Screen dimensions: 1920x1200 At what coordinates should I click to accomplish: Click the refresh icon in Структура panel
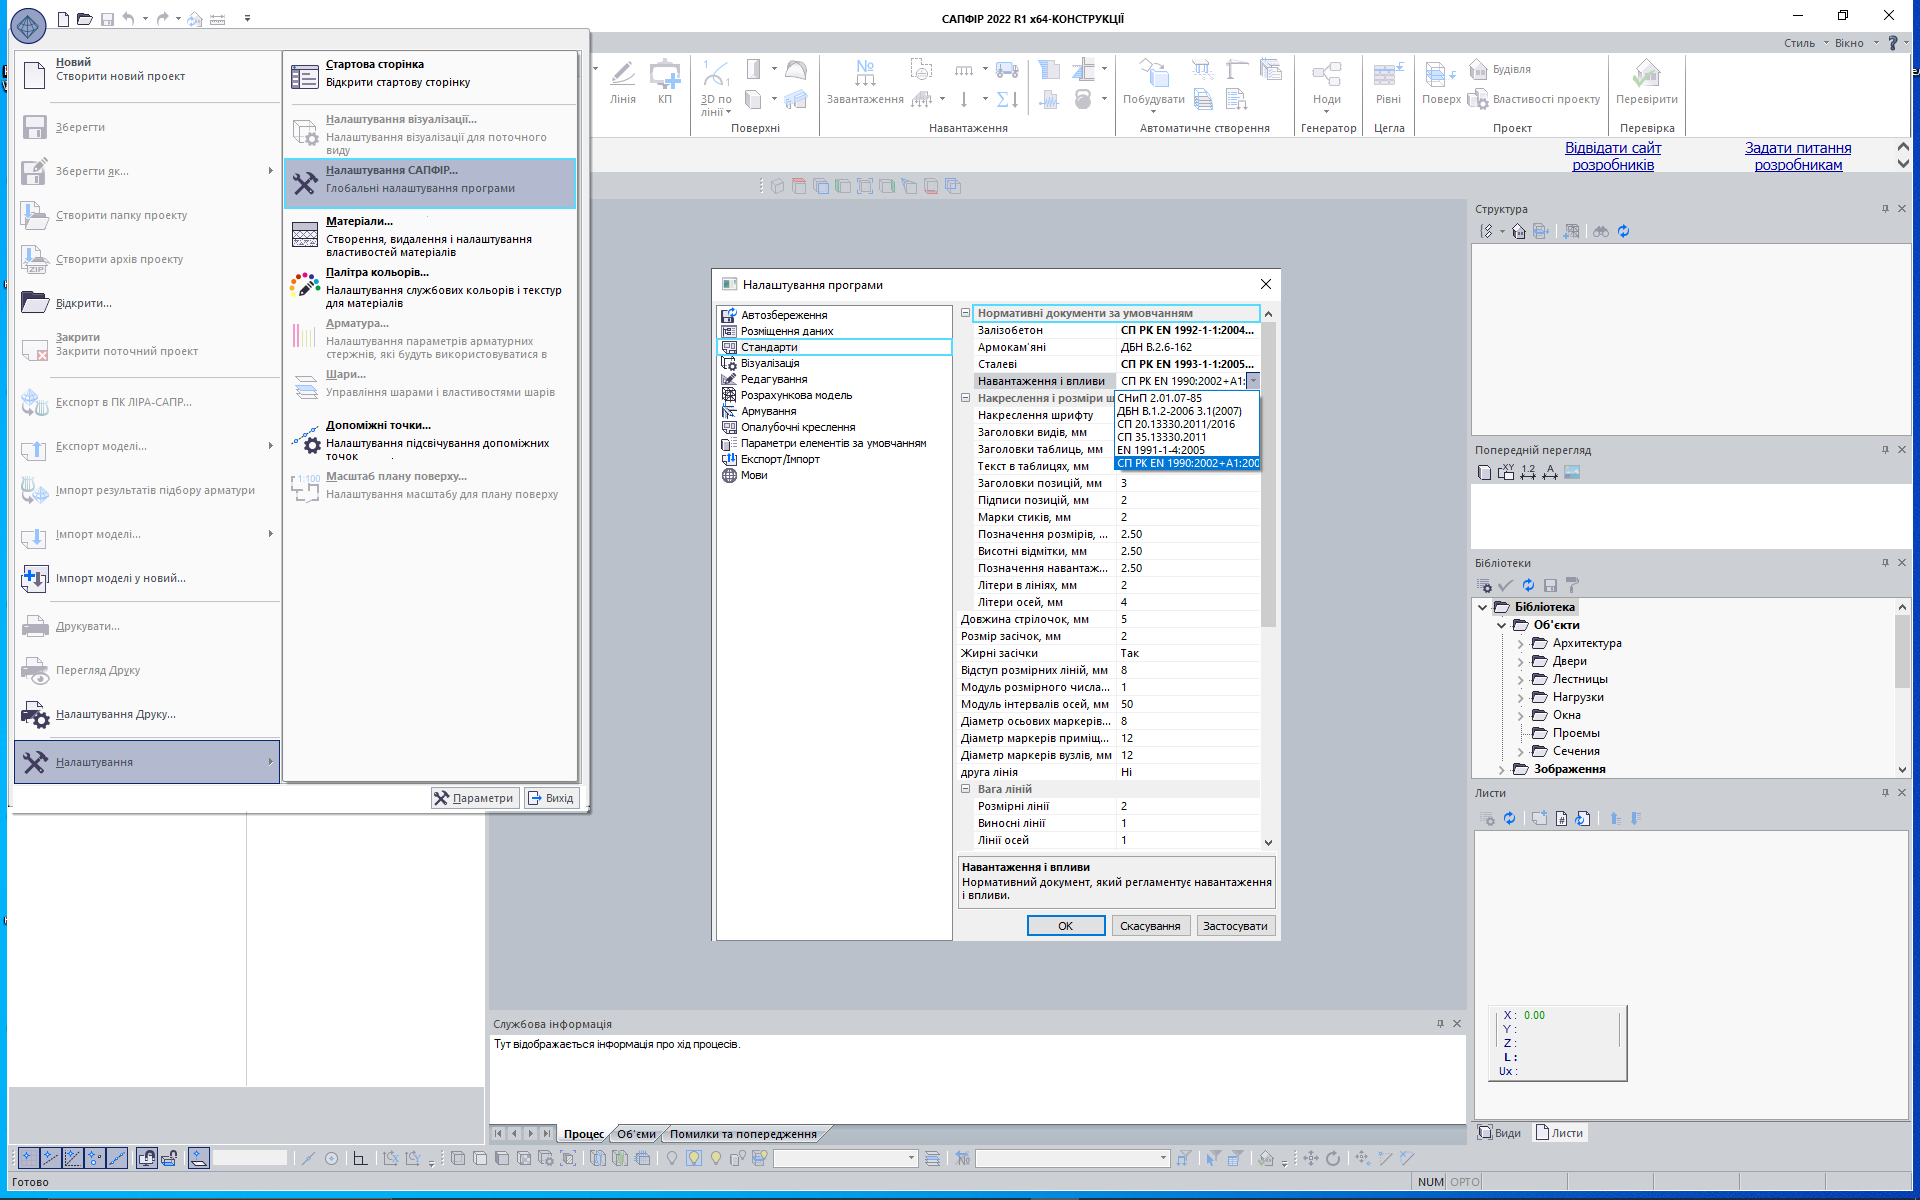(1623, 231)
